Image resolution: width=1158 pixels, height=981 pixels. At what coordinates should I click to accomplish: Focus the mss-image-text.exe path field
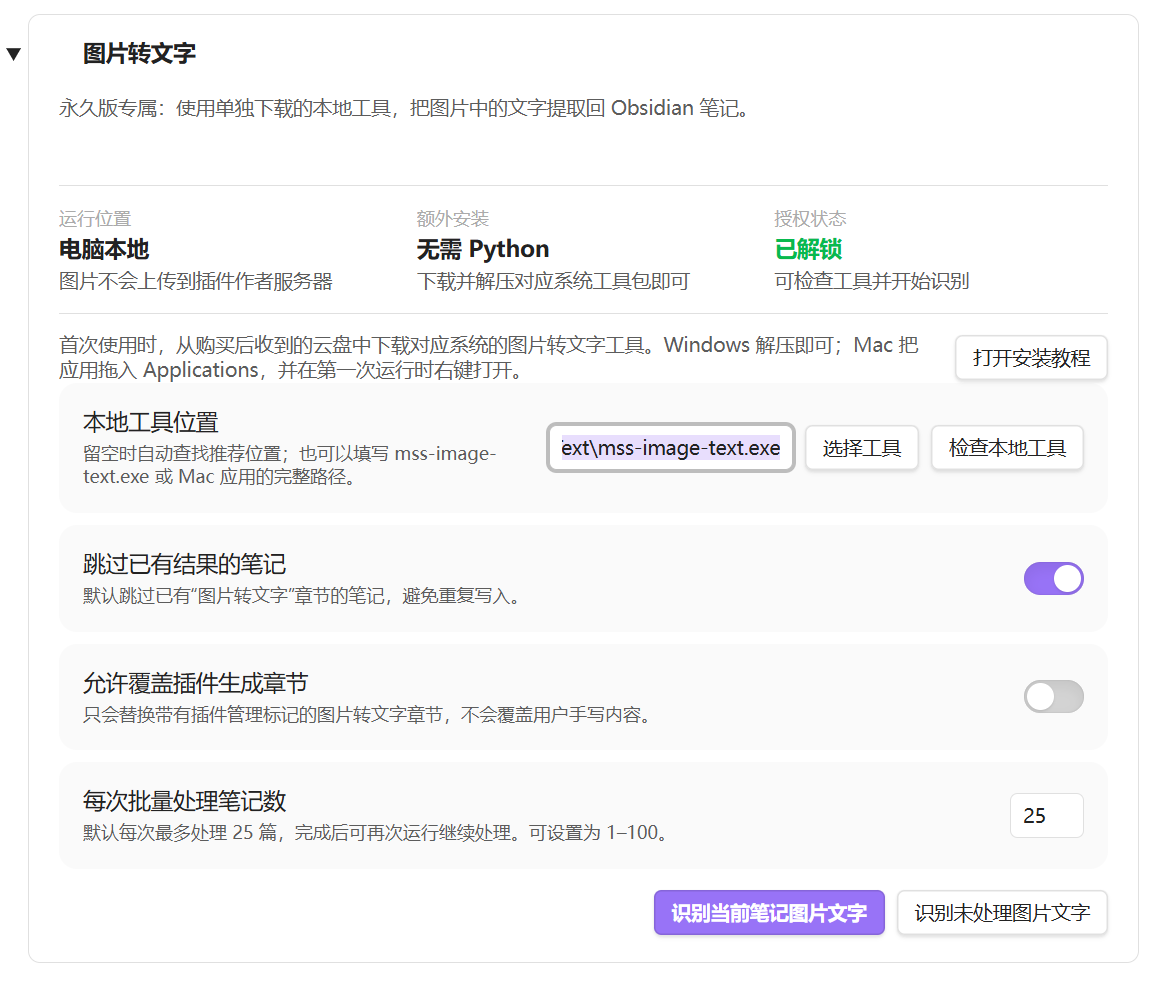(x=671, y=448)
